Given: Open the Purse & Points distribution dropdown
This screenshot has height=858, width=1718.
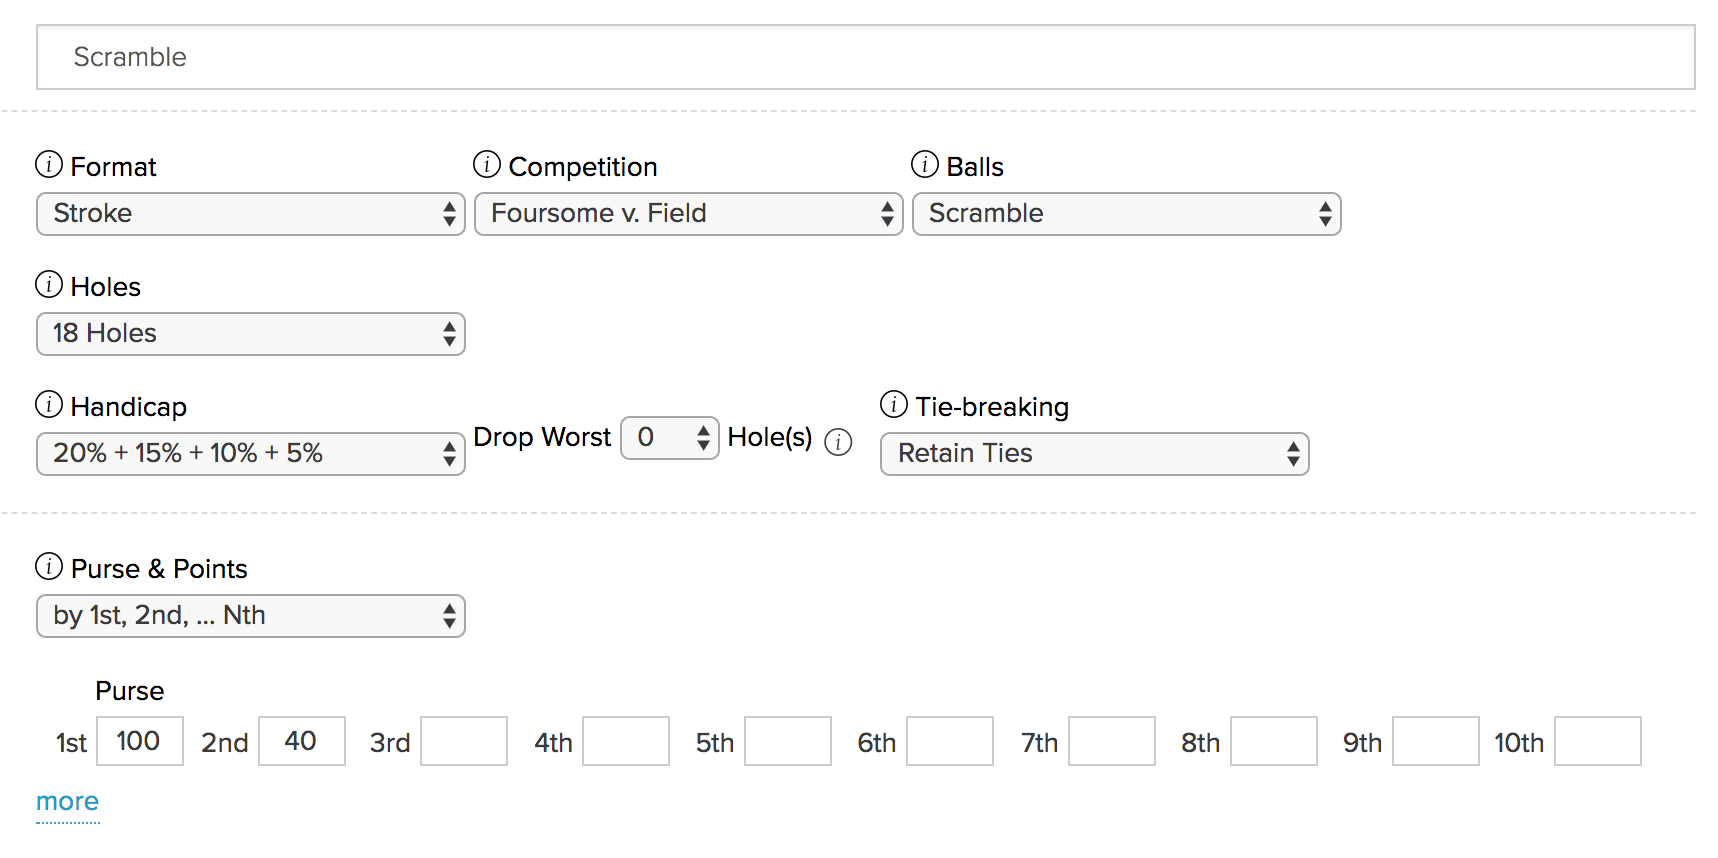Looking at the screenshot, I should click(251, 616).
